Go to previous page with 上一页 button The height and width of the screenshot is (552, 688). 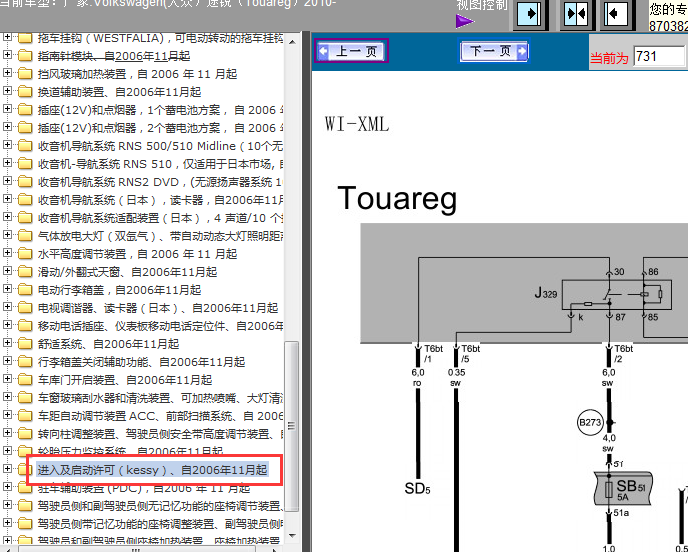pyautogui.click(x=351, y=51)
